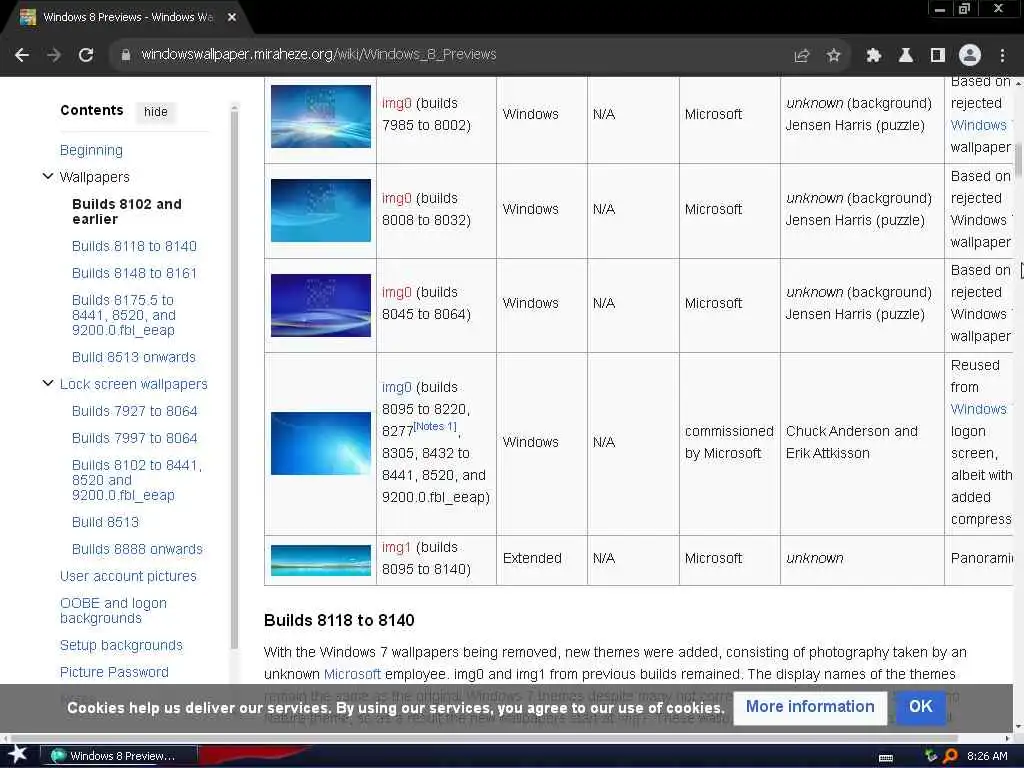Screen dimensions: 1024x768
Task: Open the Chrome Labs flask icon
Action: 906,56
